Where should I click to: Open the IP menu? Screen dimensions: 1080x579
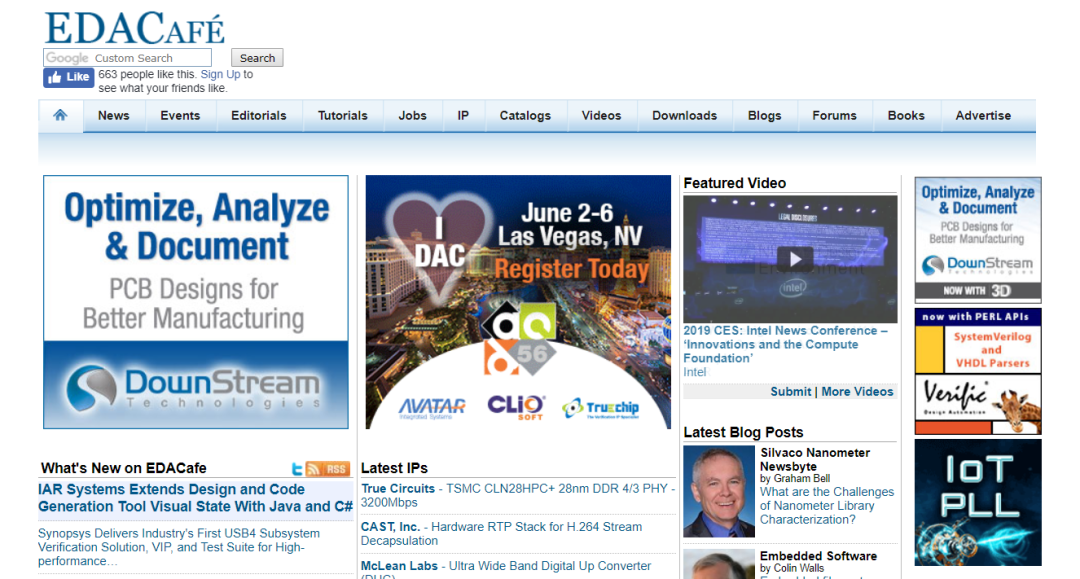click(x=464, y=116)
